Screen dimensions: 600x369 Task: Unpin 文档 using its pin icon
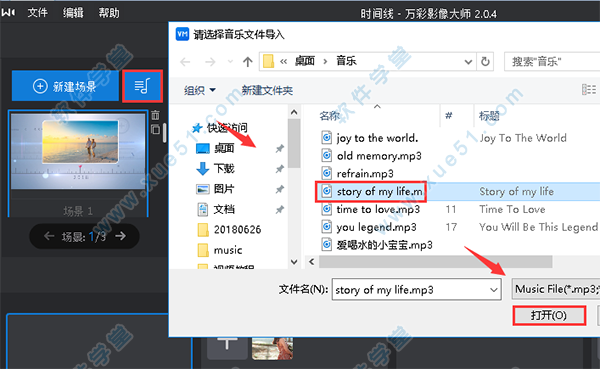pyautogui.click(x=280, y=210)
